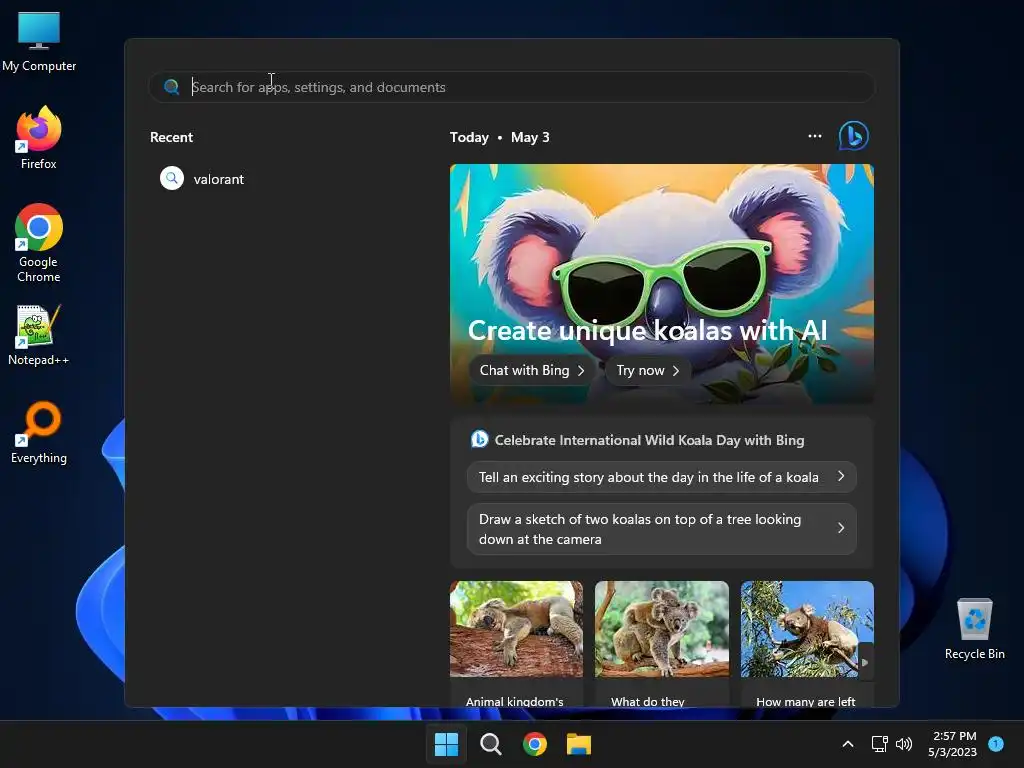Select the Notepad++ desktop shortcut

coord(39,335)
